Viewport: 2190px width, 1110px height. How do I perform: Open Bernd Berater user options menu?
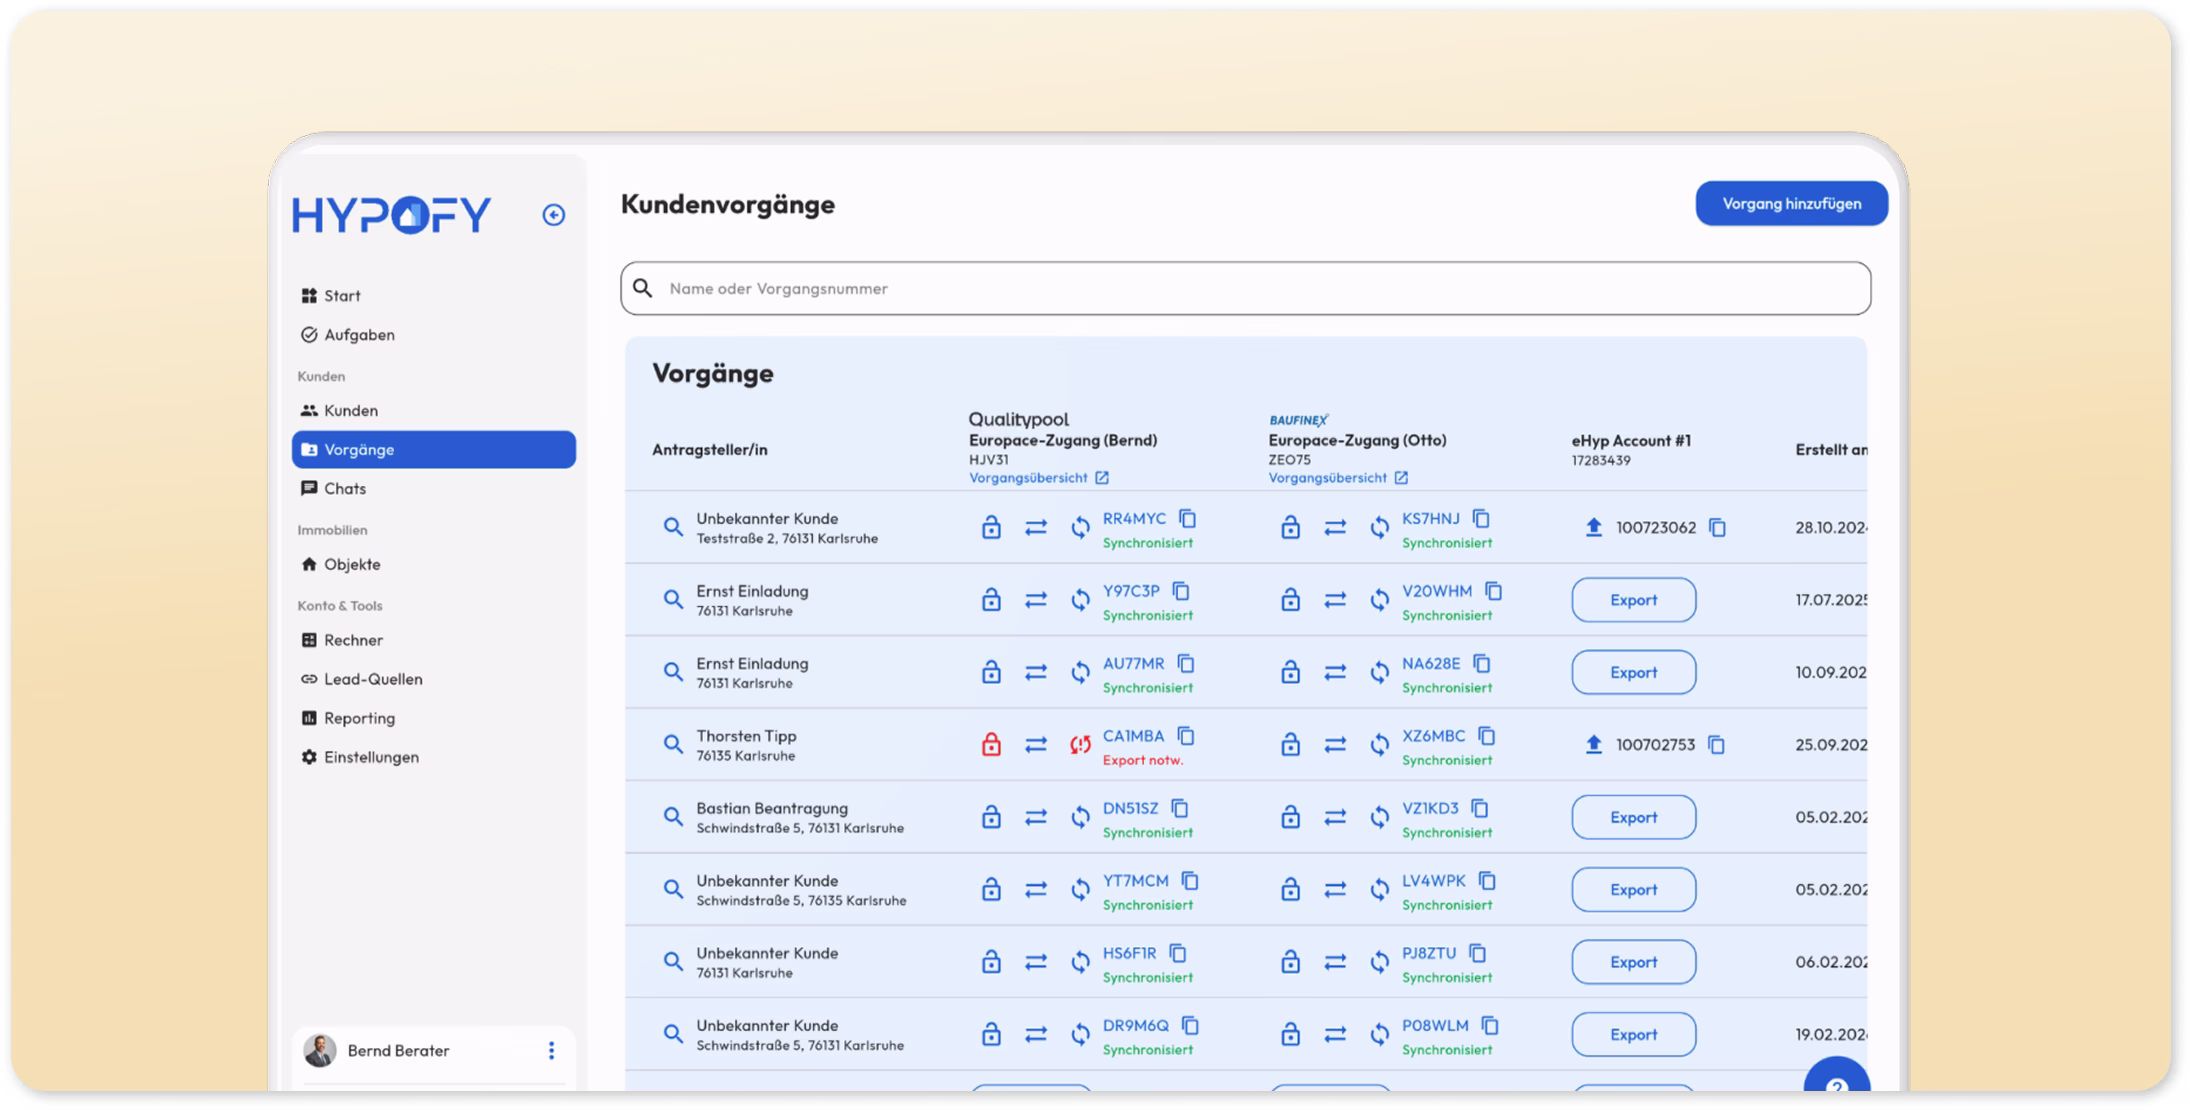coord(551,1050)
